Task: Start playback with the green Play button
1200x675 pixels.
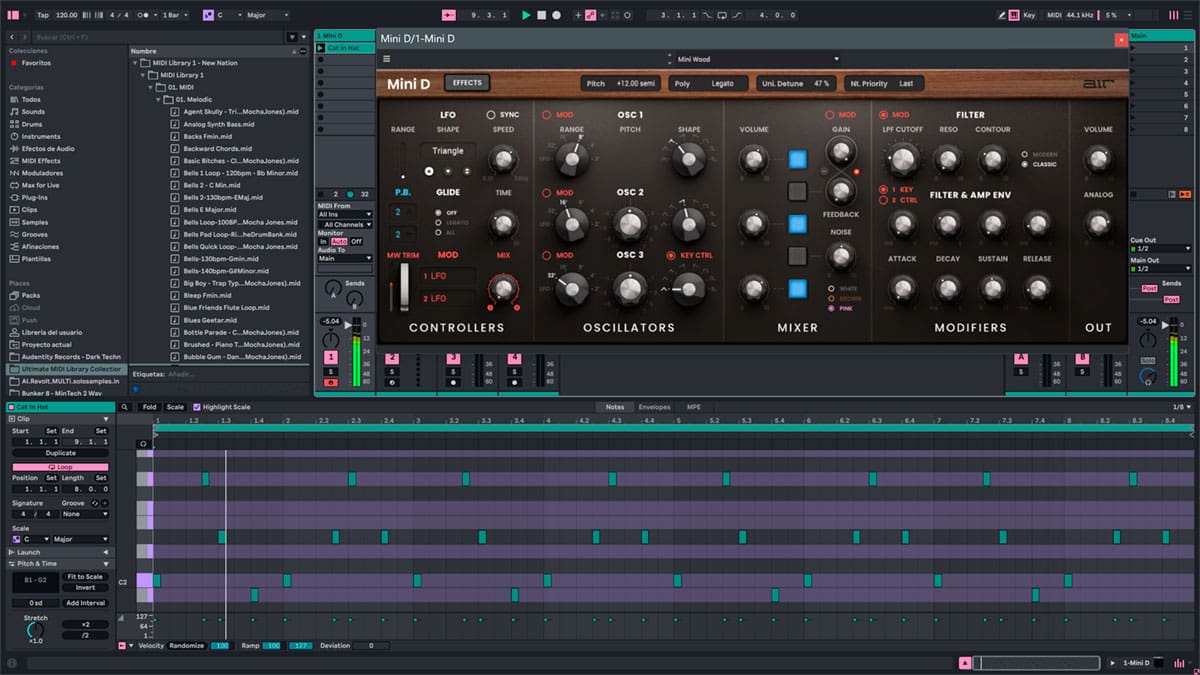Action: pos(526,15)
